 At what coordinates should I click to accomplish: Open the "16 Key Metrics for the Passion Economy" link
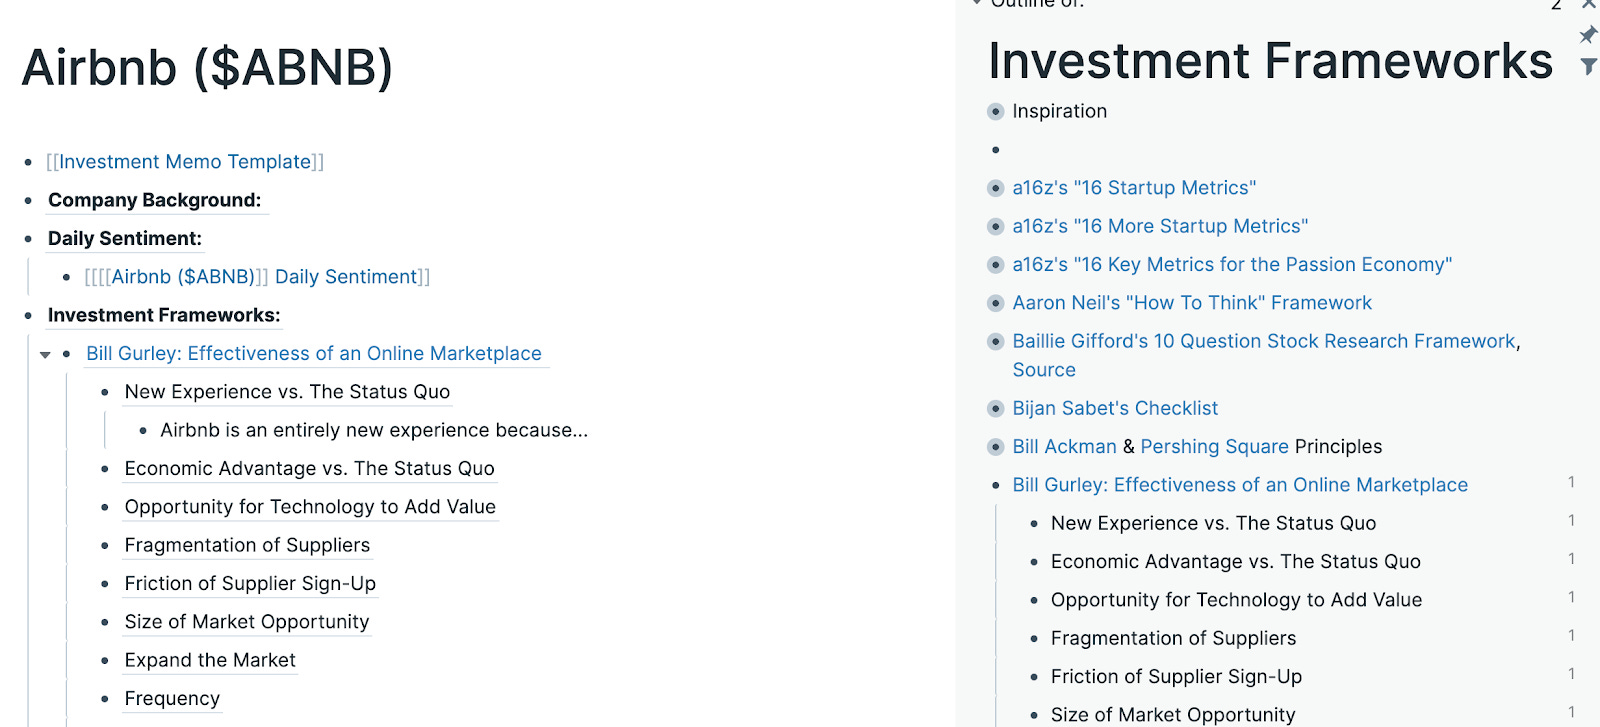(1232, 265)
